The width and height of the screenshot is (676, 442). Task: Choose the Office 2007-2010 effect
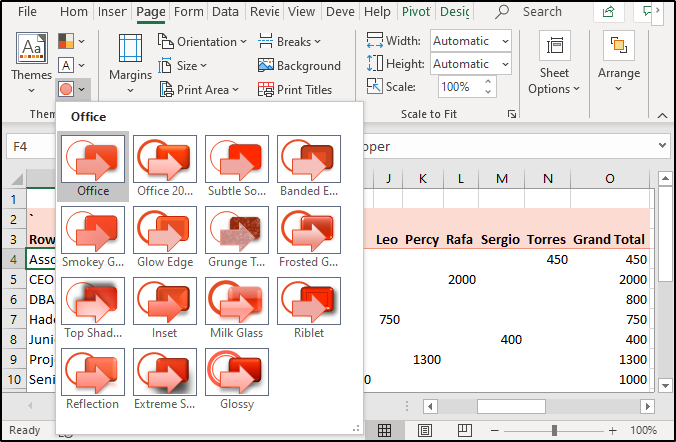(165, 166)
